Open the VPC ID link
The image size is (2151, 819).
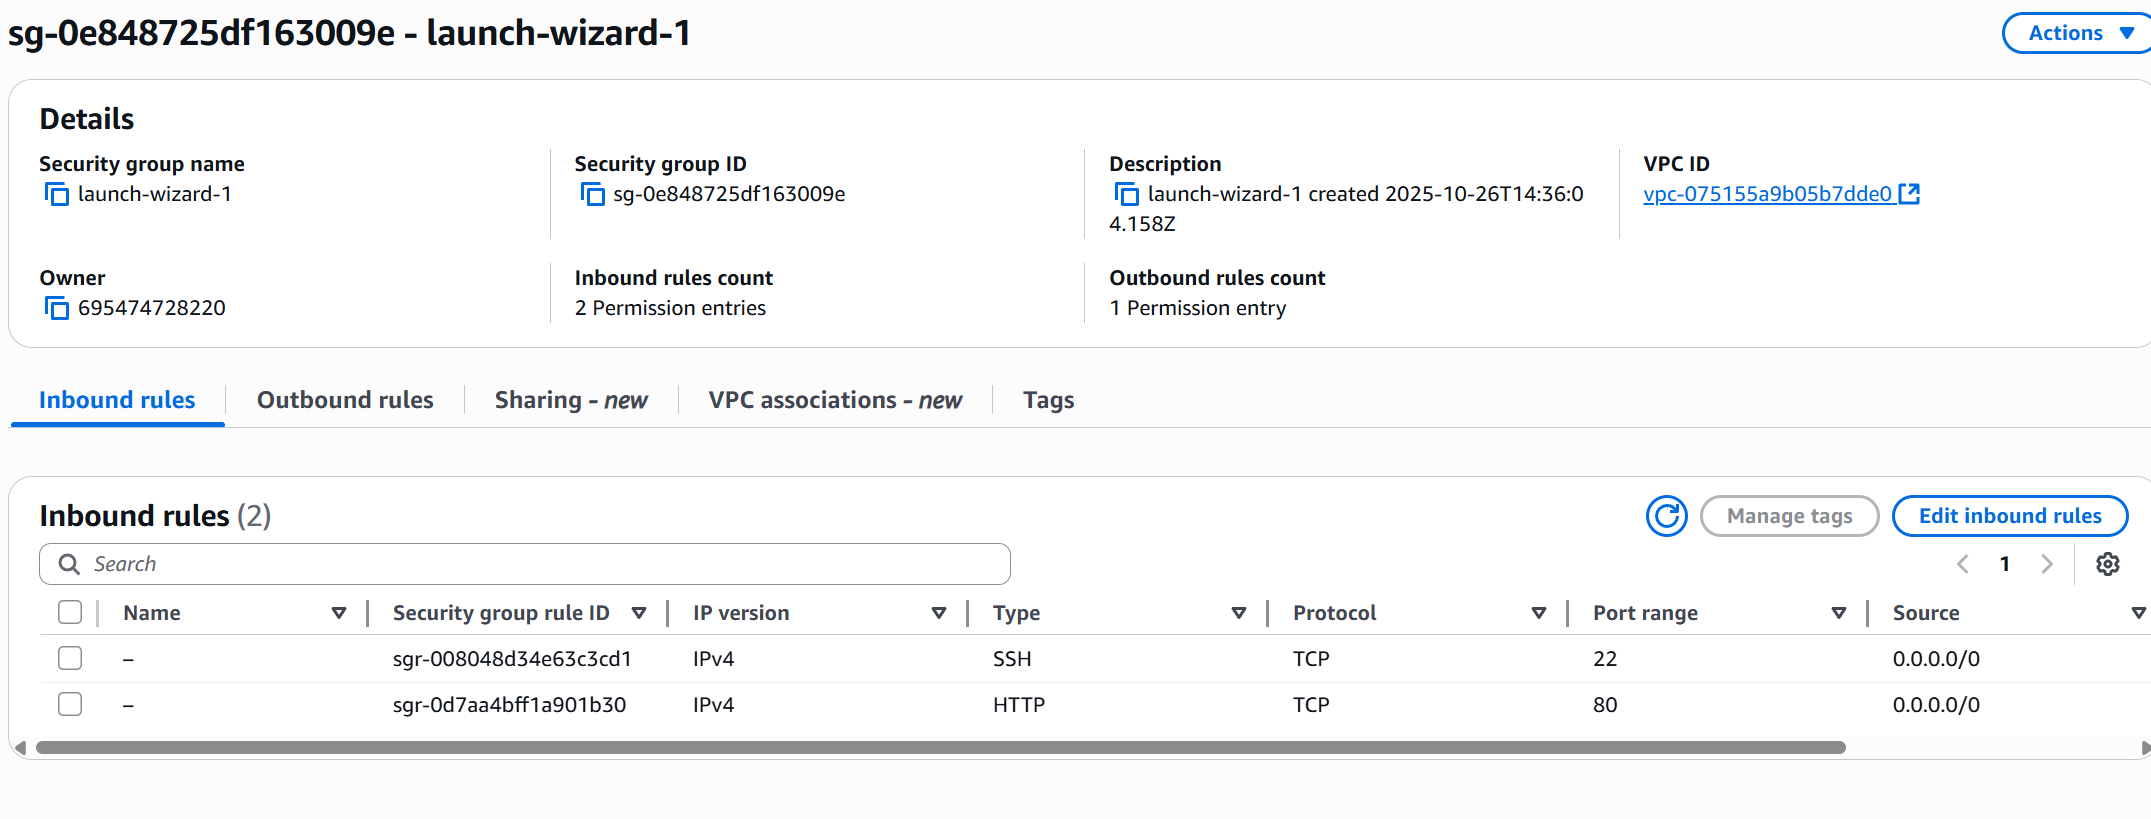pos(1767,194)
